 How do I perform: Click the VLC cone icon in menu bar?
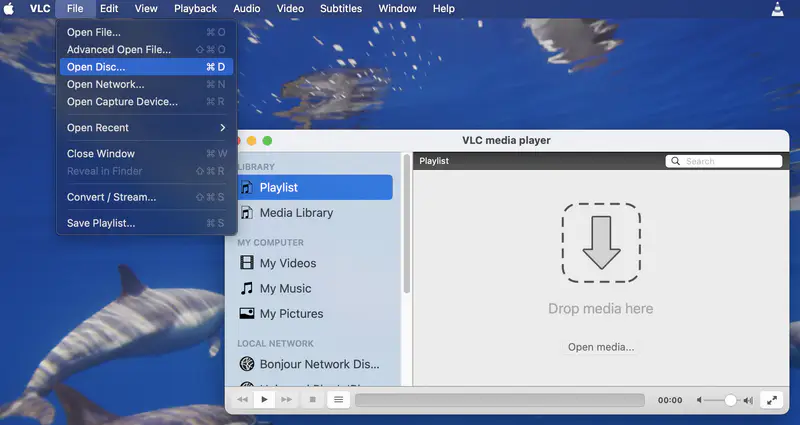tap(777, 9)
